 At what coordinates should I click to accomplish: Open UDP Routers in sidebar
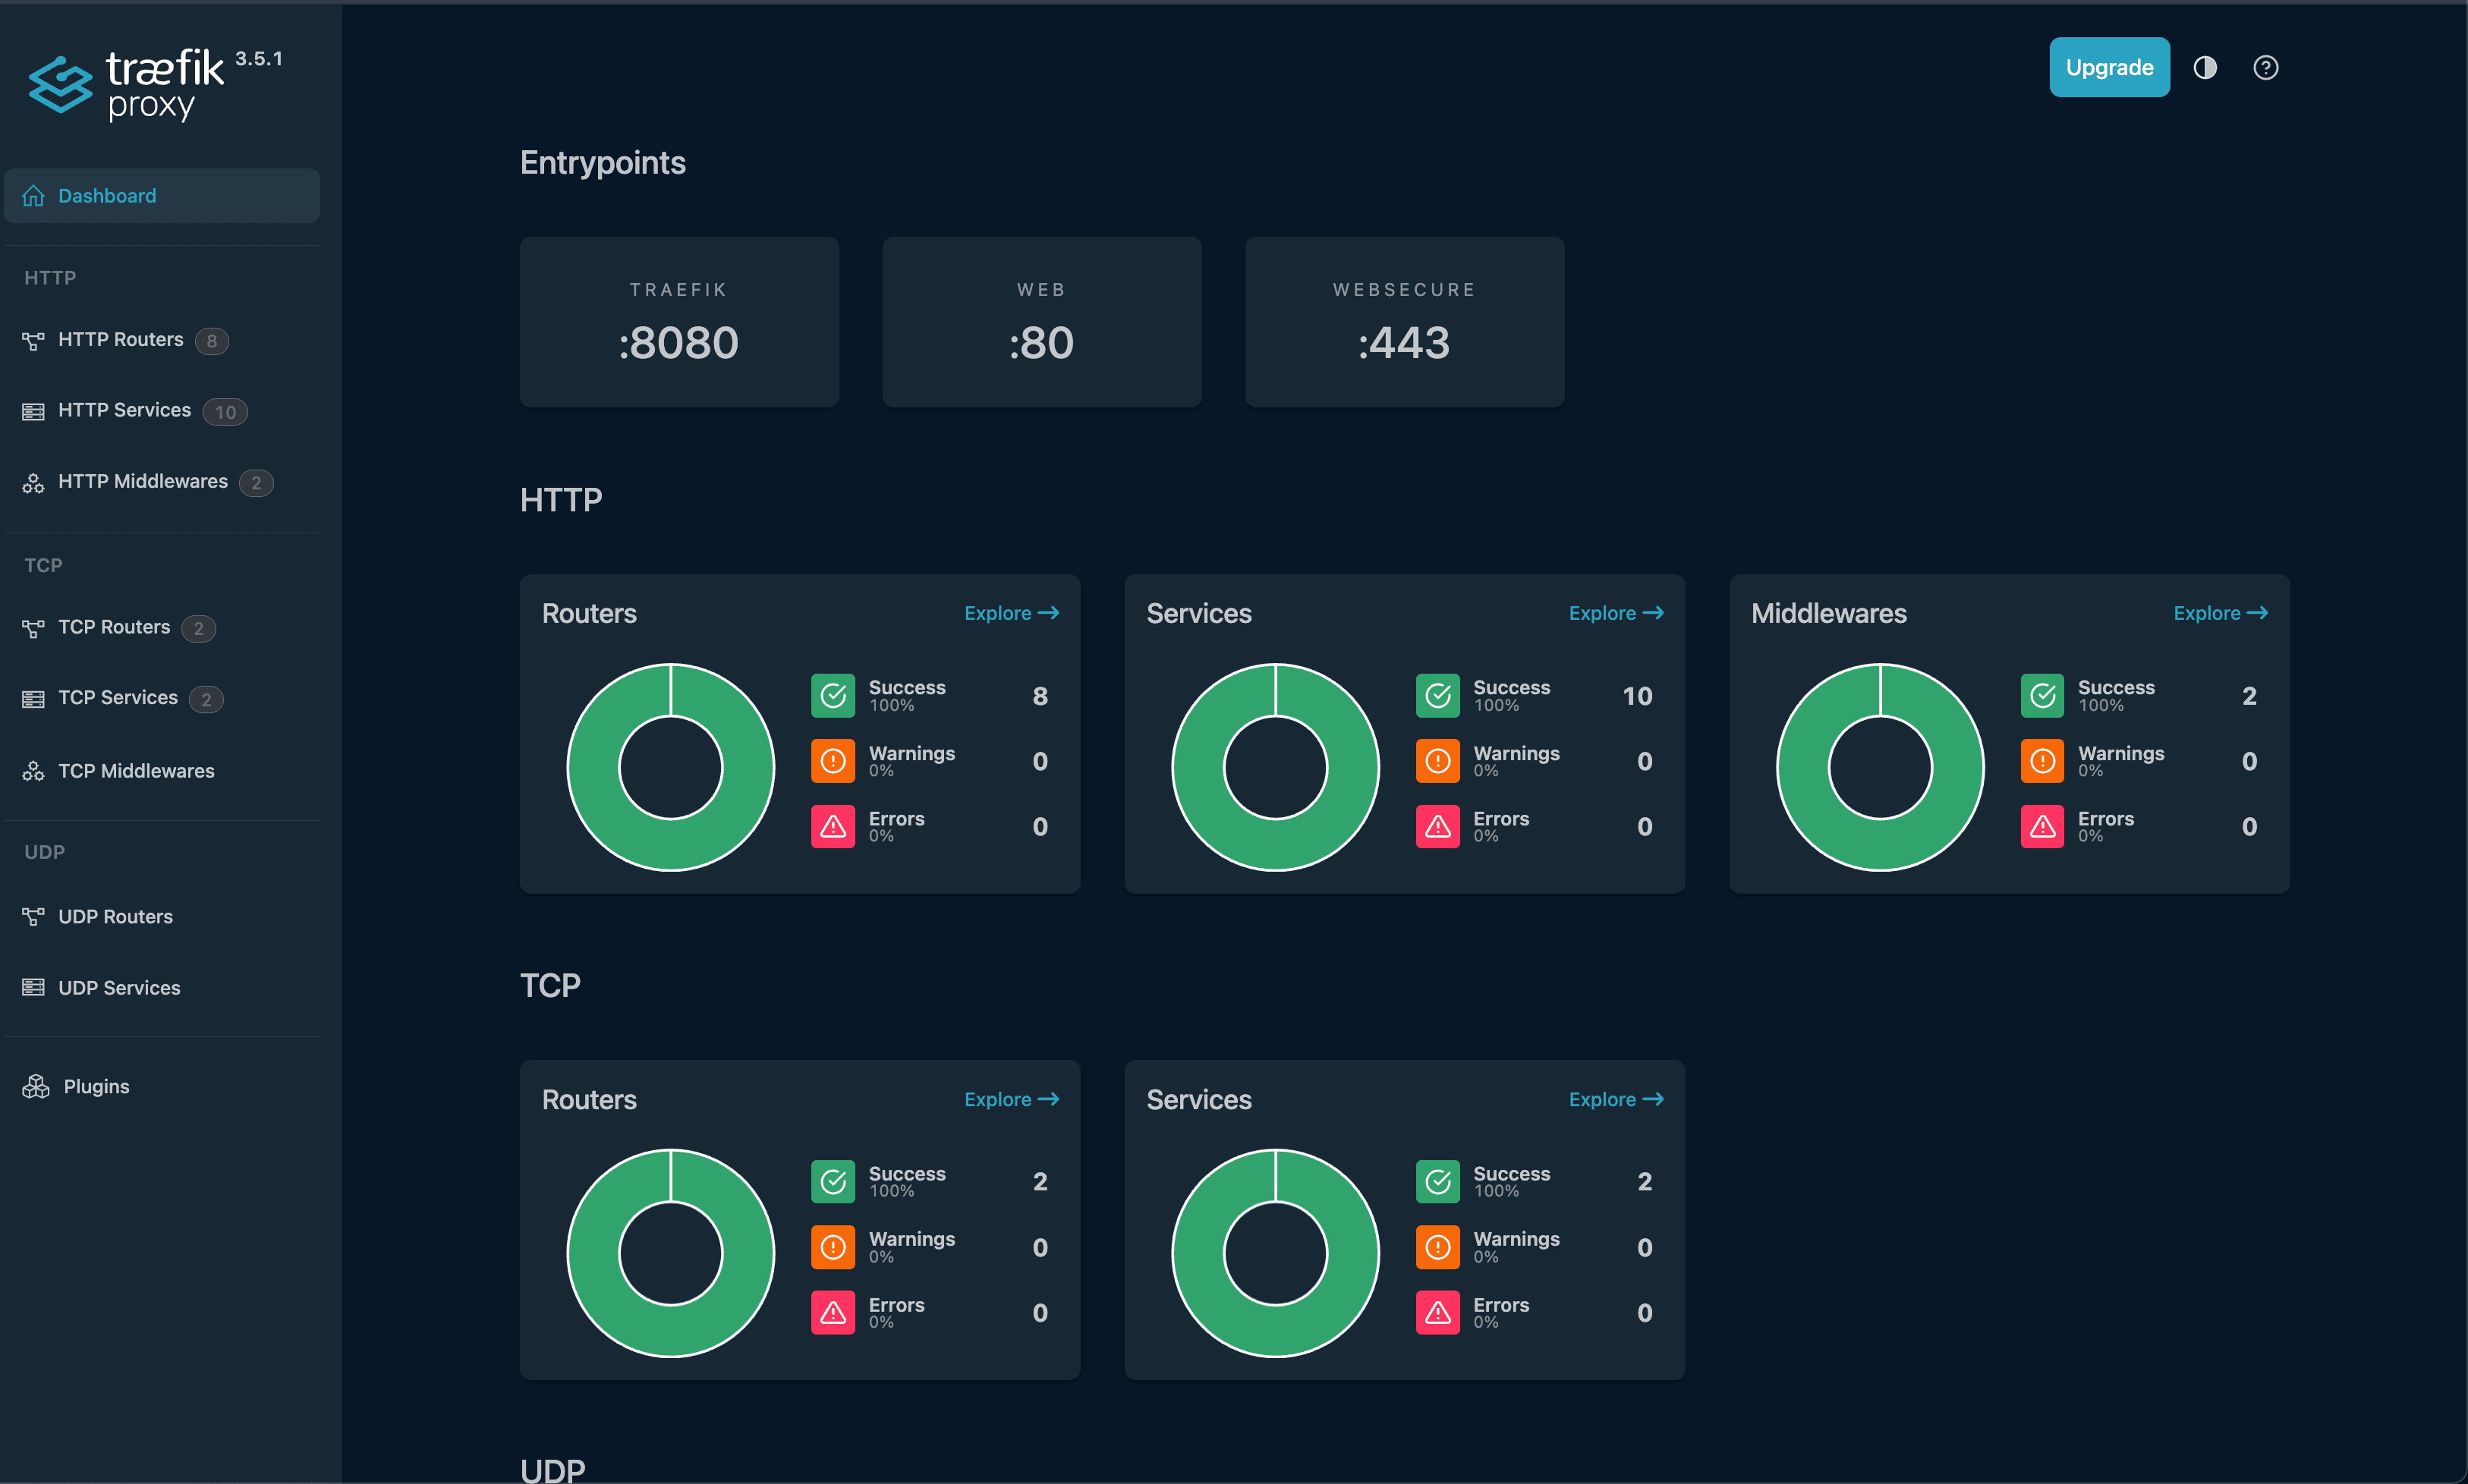(x=162, y=917)
